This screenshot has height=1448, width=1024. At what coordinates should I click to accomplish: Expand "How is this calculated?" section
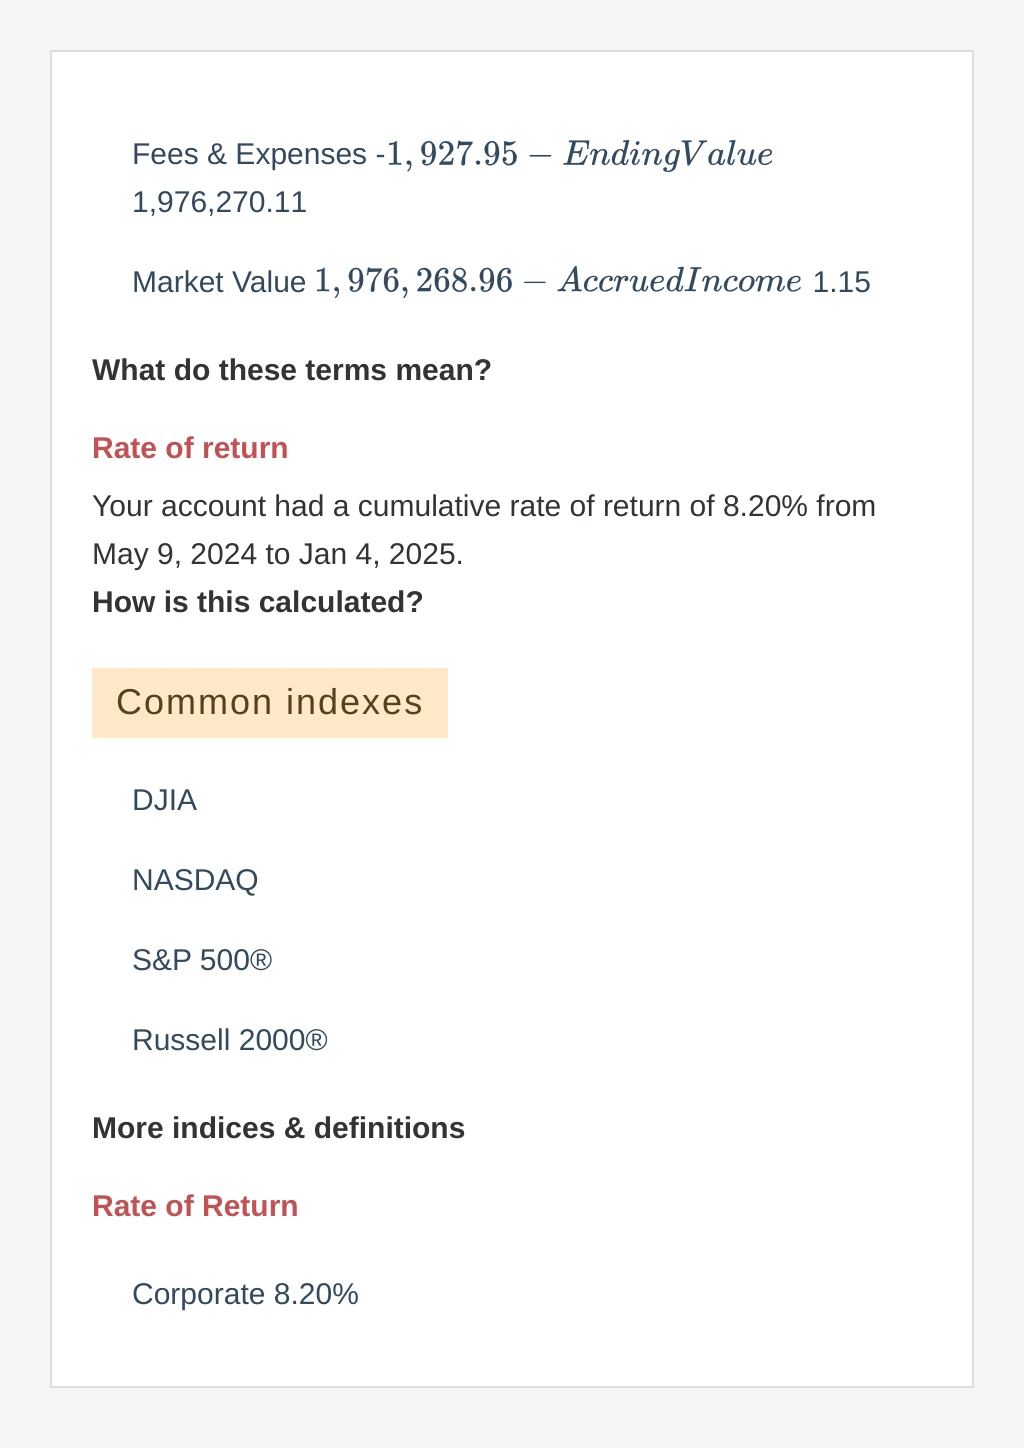[x=257, y=602]
